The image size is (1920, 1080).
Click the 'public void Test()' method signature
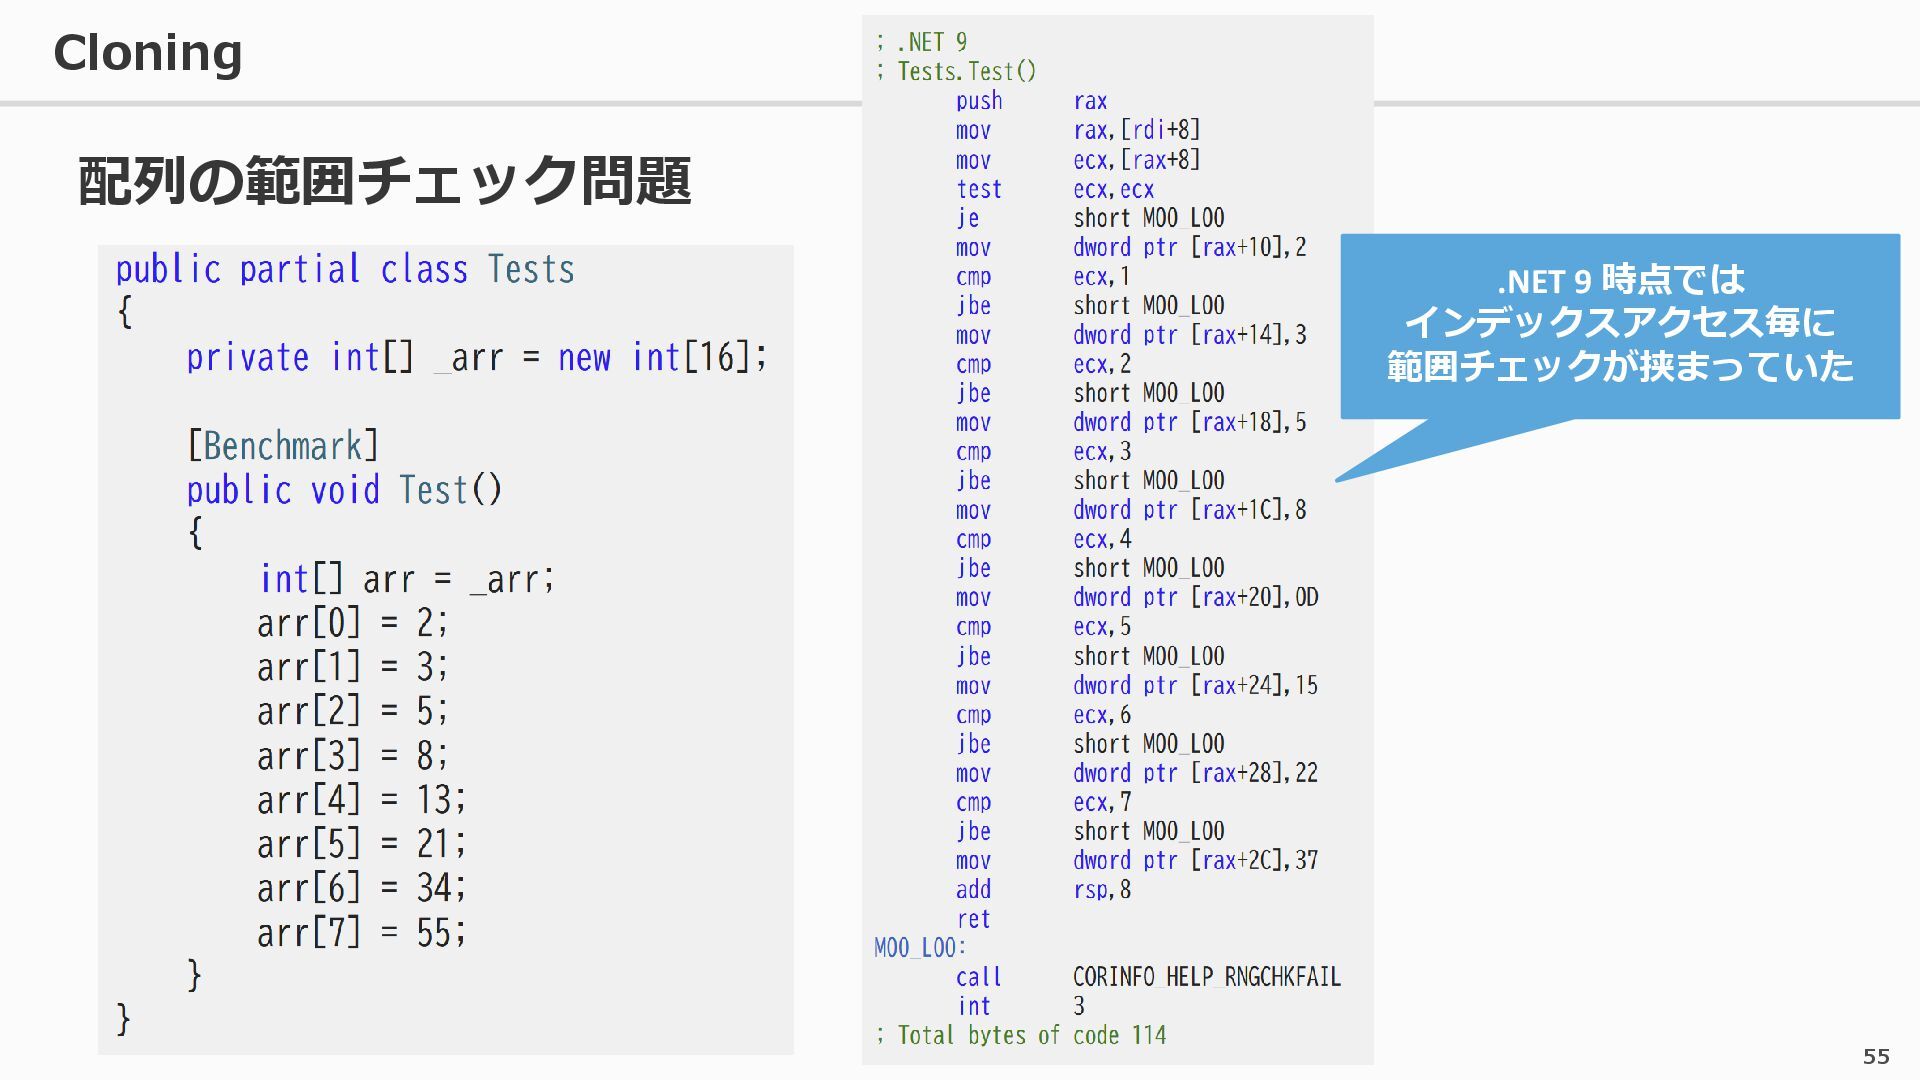point(344,490)
